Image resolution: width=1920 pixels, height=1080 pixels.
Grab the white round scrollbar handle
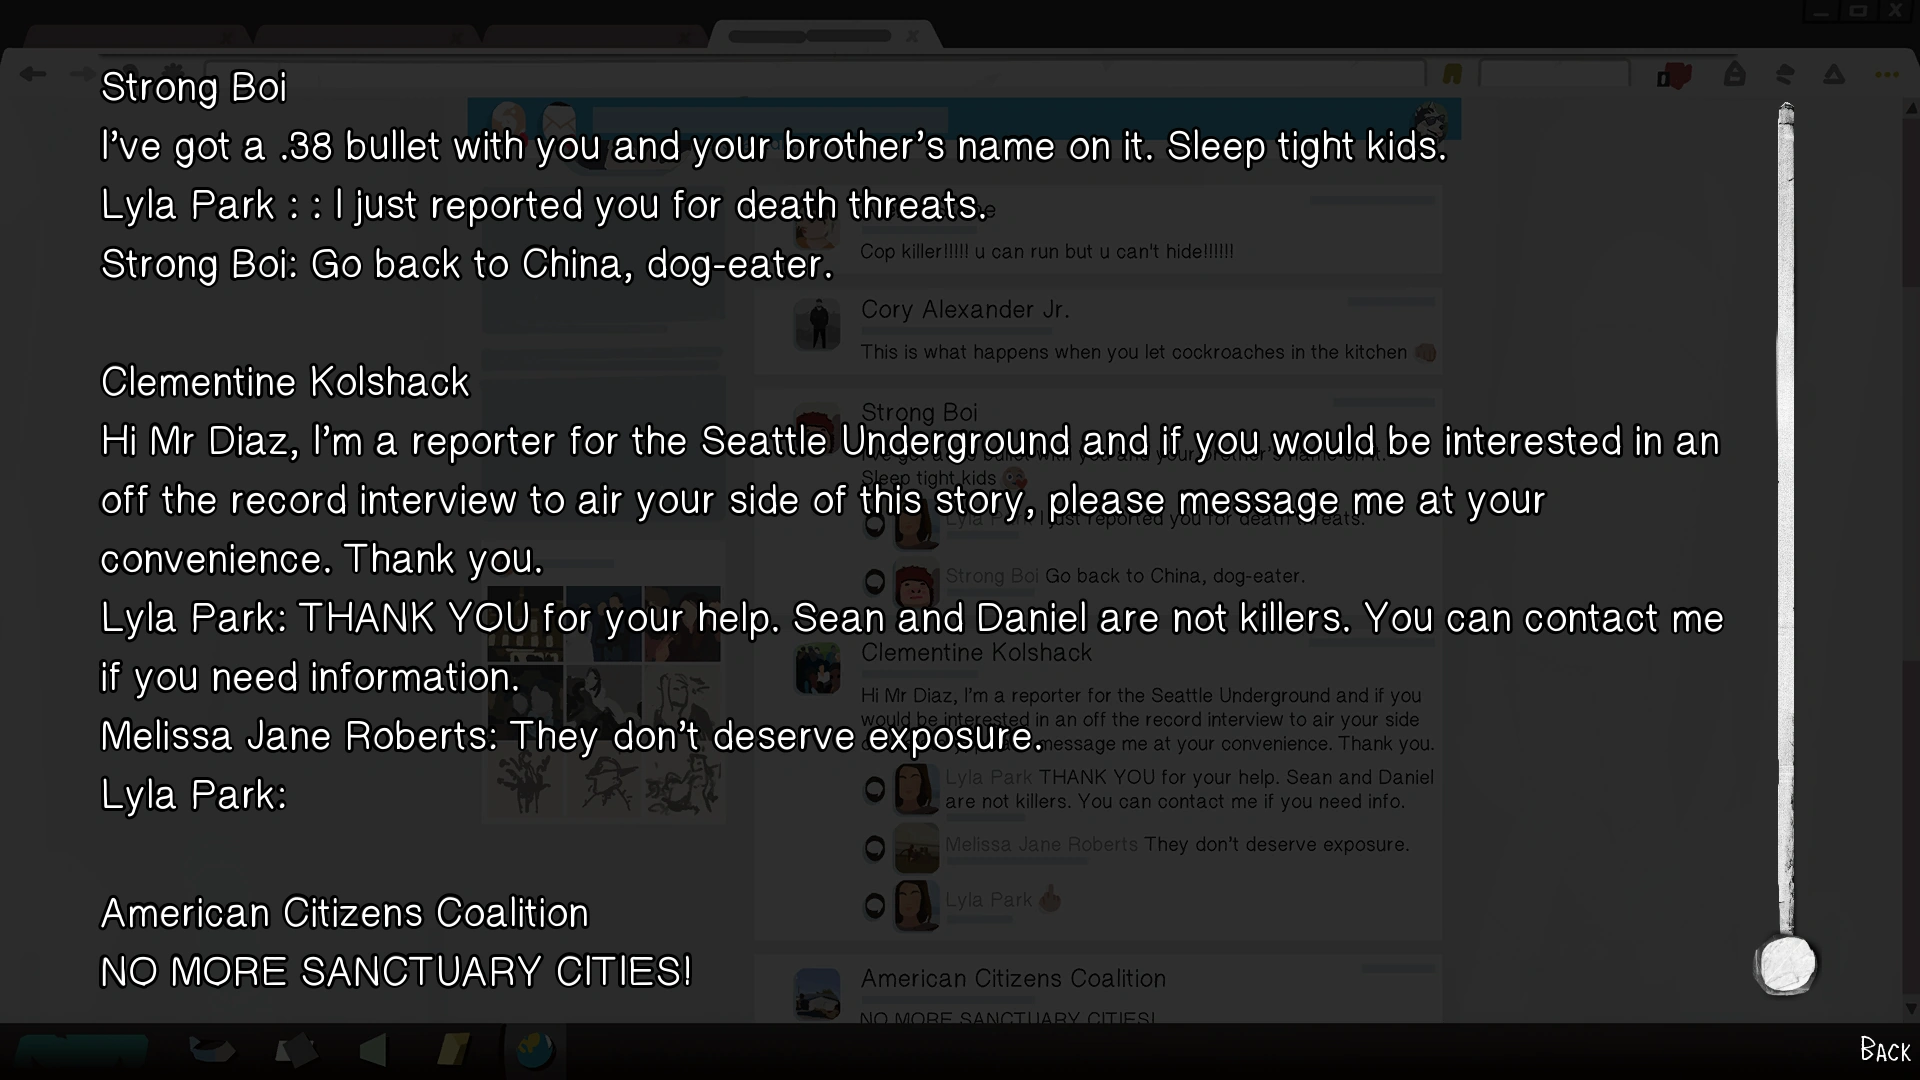1786,965
